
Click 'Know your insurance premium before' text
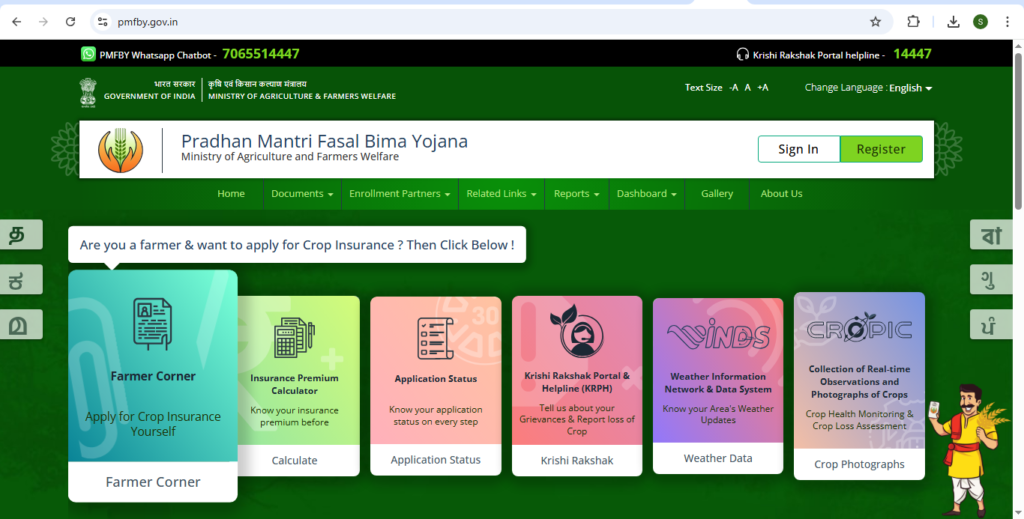(295, 417)
